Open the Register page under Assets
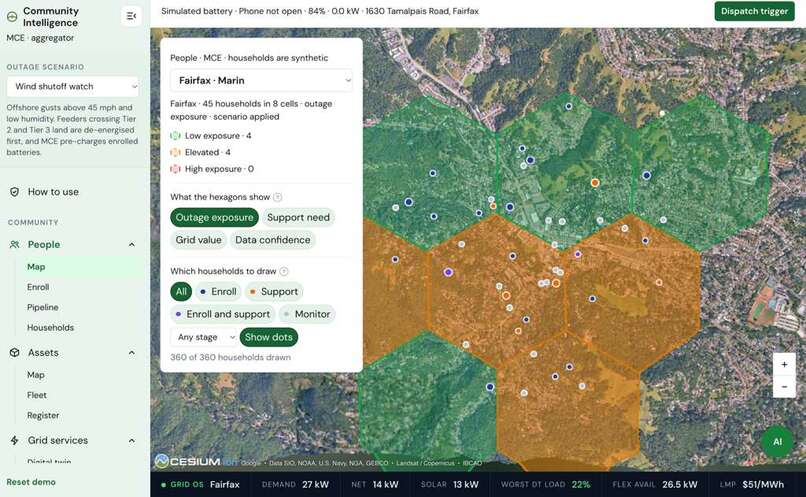 (43, 415)
